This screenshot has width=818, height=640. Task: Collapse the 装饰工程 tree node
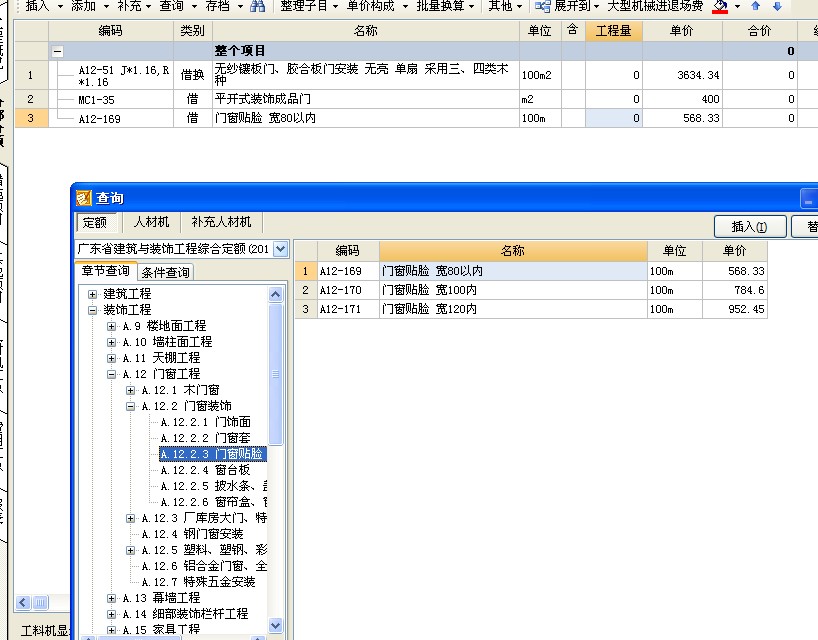[x=92, y=310]
